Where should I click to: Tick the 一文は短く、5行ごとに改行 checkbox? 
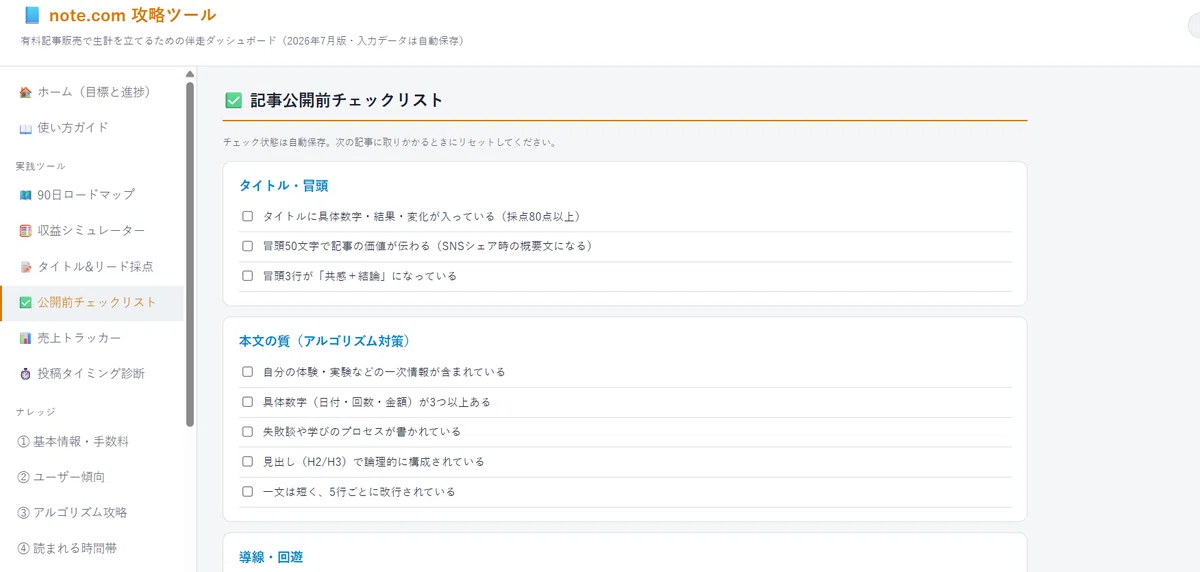247,492
